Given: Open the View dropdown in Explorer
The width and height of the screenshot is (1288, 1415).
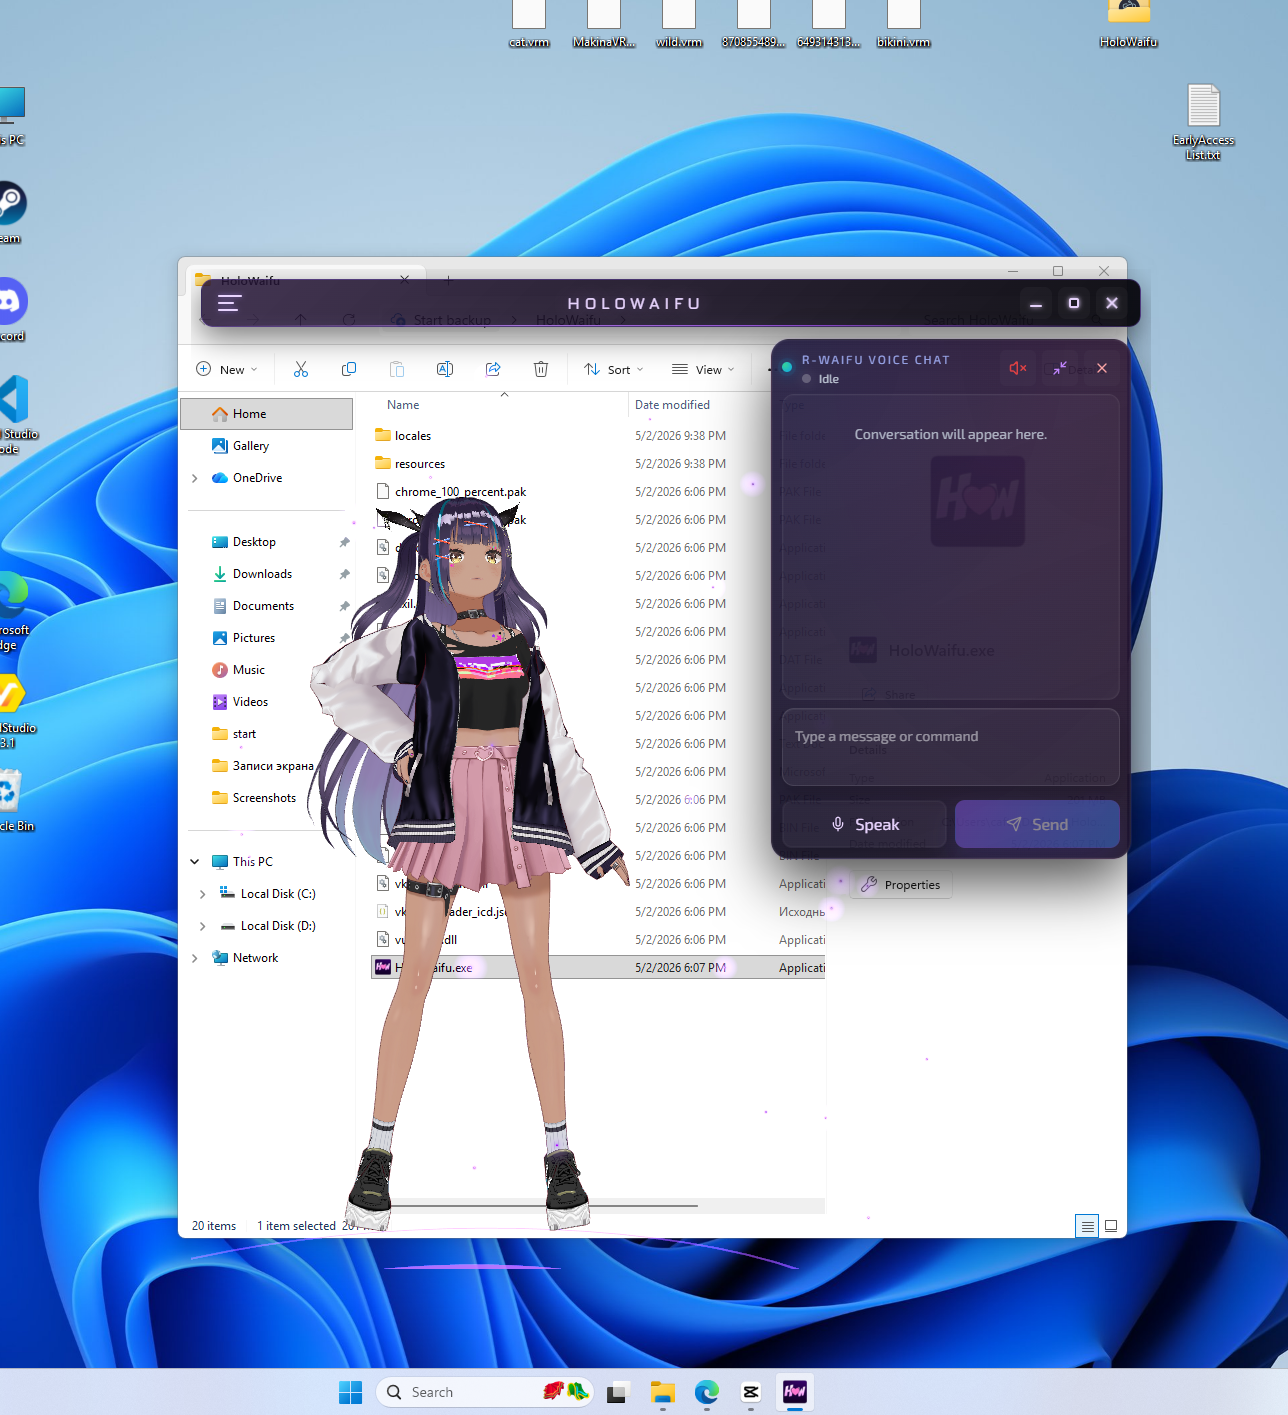Looking at the screenshot, I should (703, 369).
